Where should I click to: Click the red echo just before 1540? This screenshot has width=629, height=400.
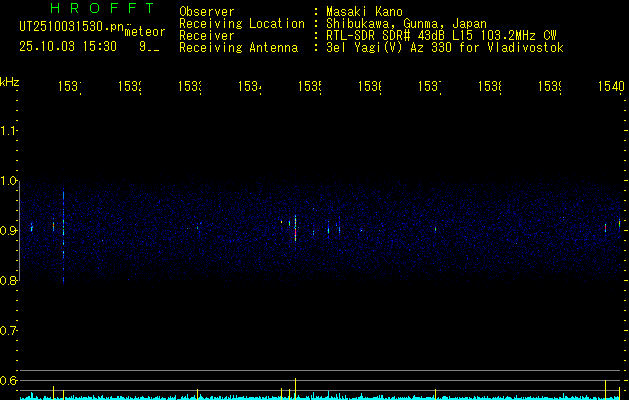605,227
